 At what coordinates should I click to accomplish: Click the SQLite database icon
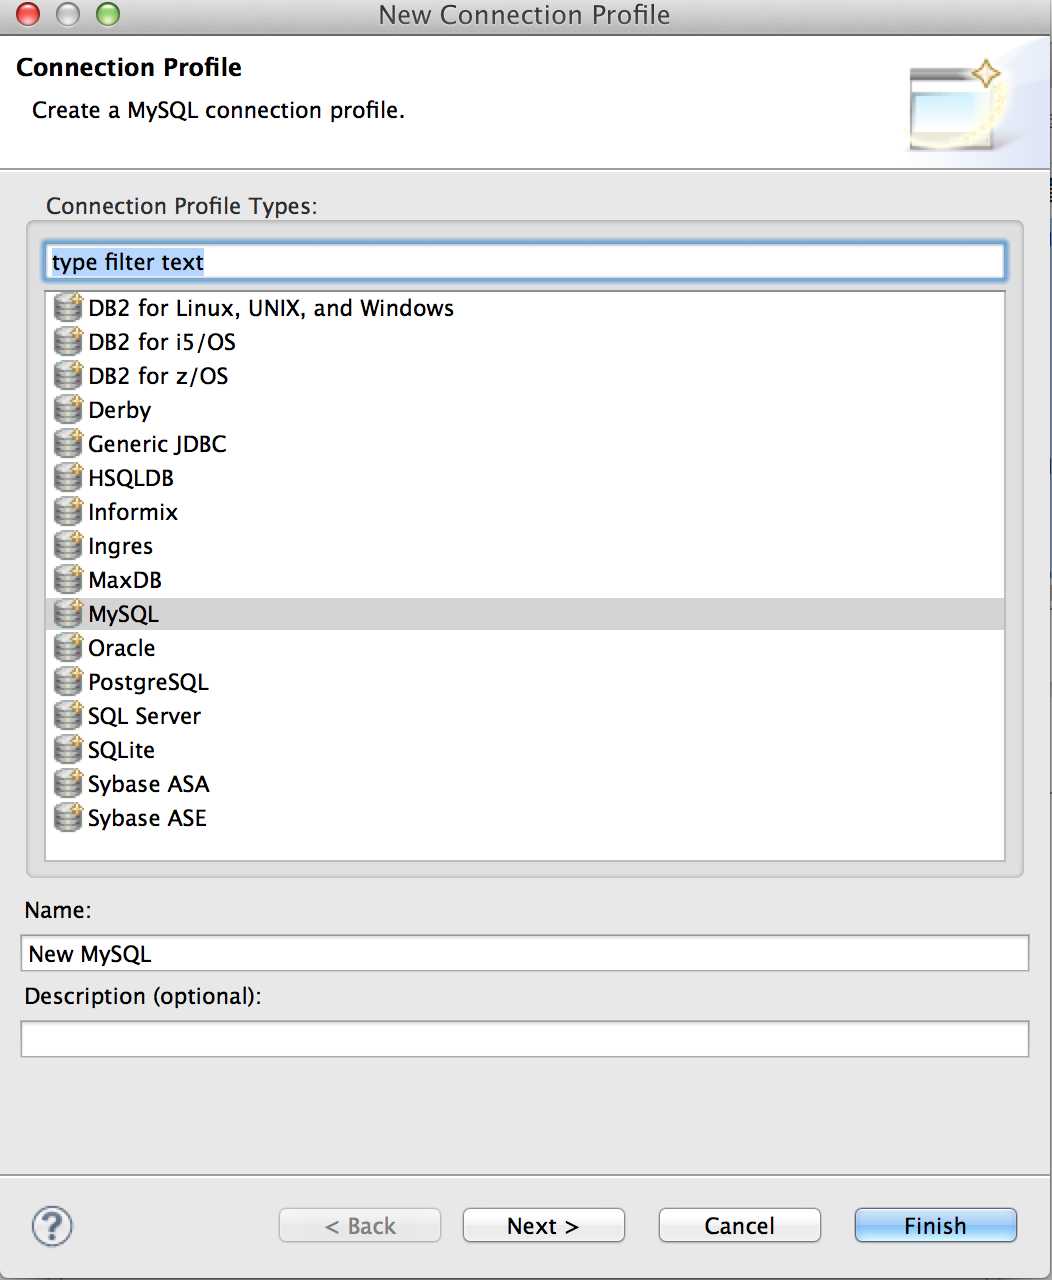(x=68, y=749)
